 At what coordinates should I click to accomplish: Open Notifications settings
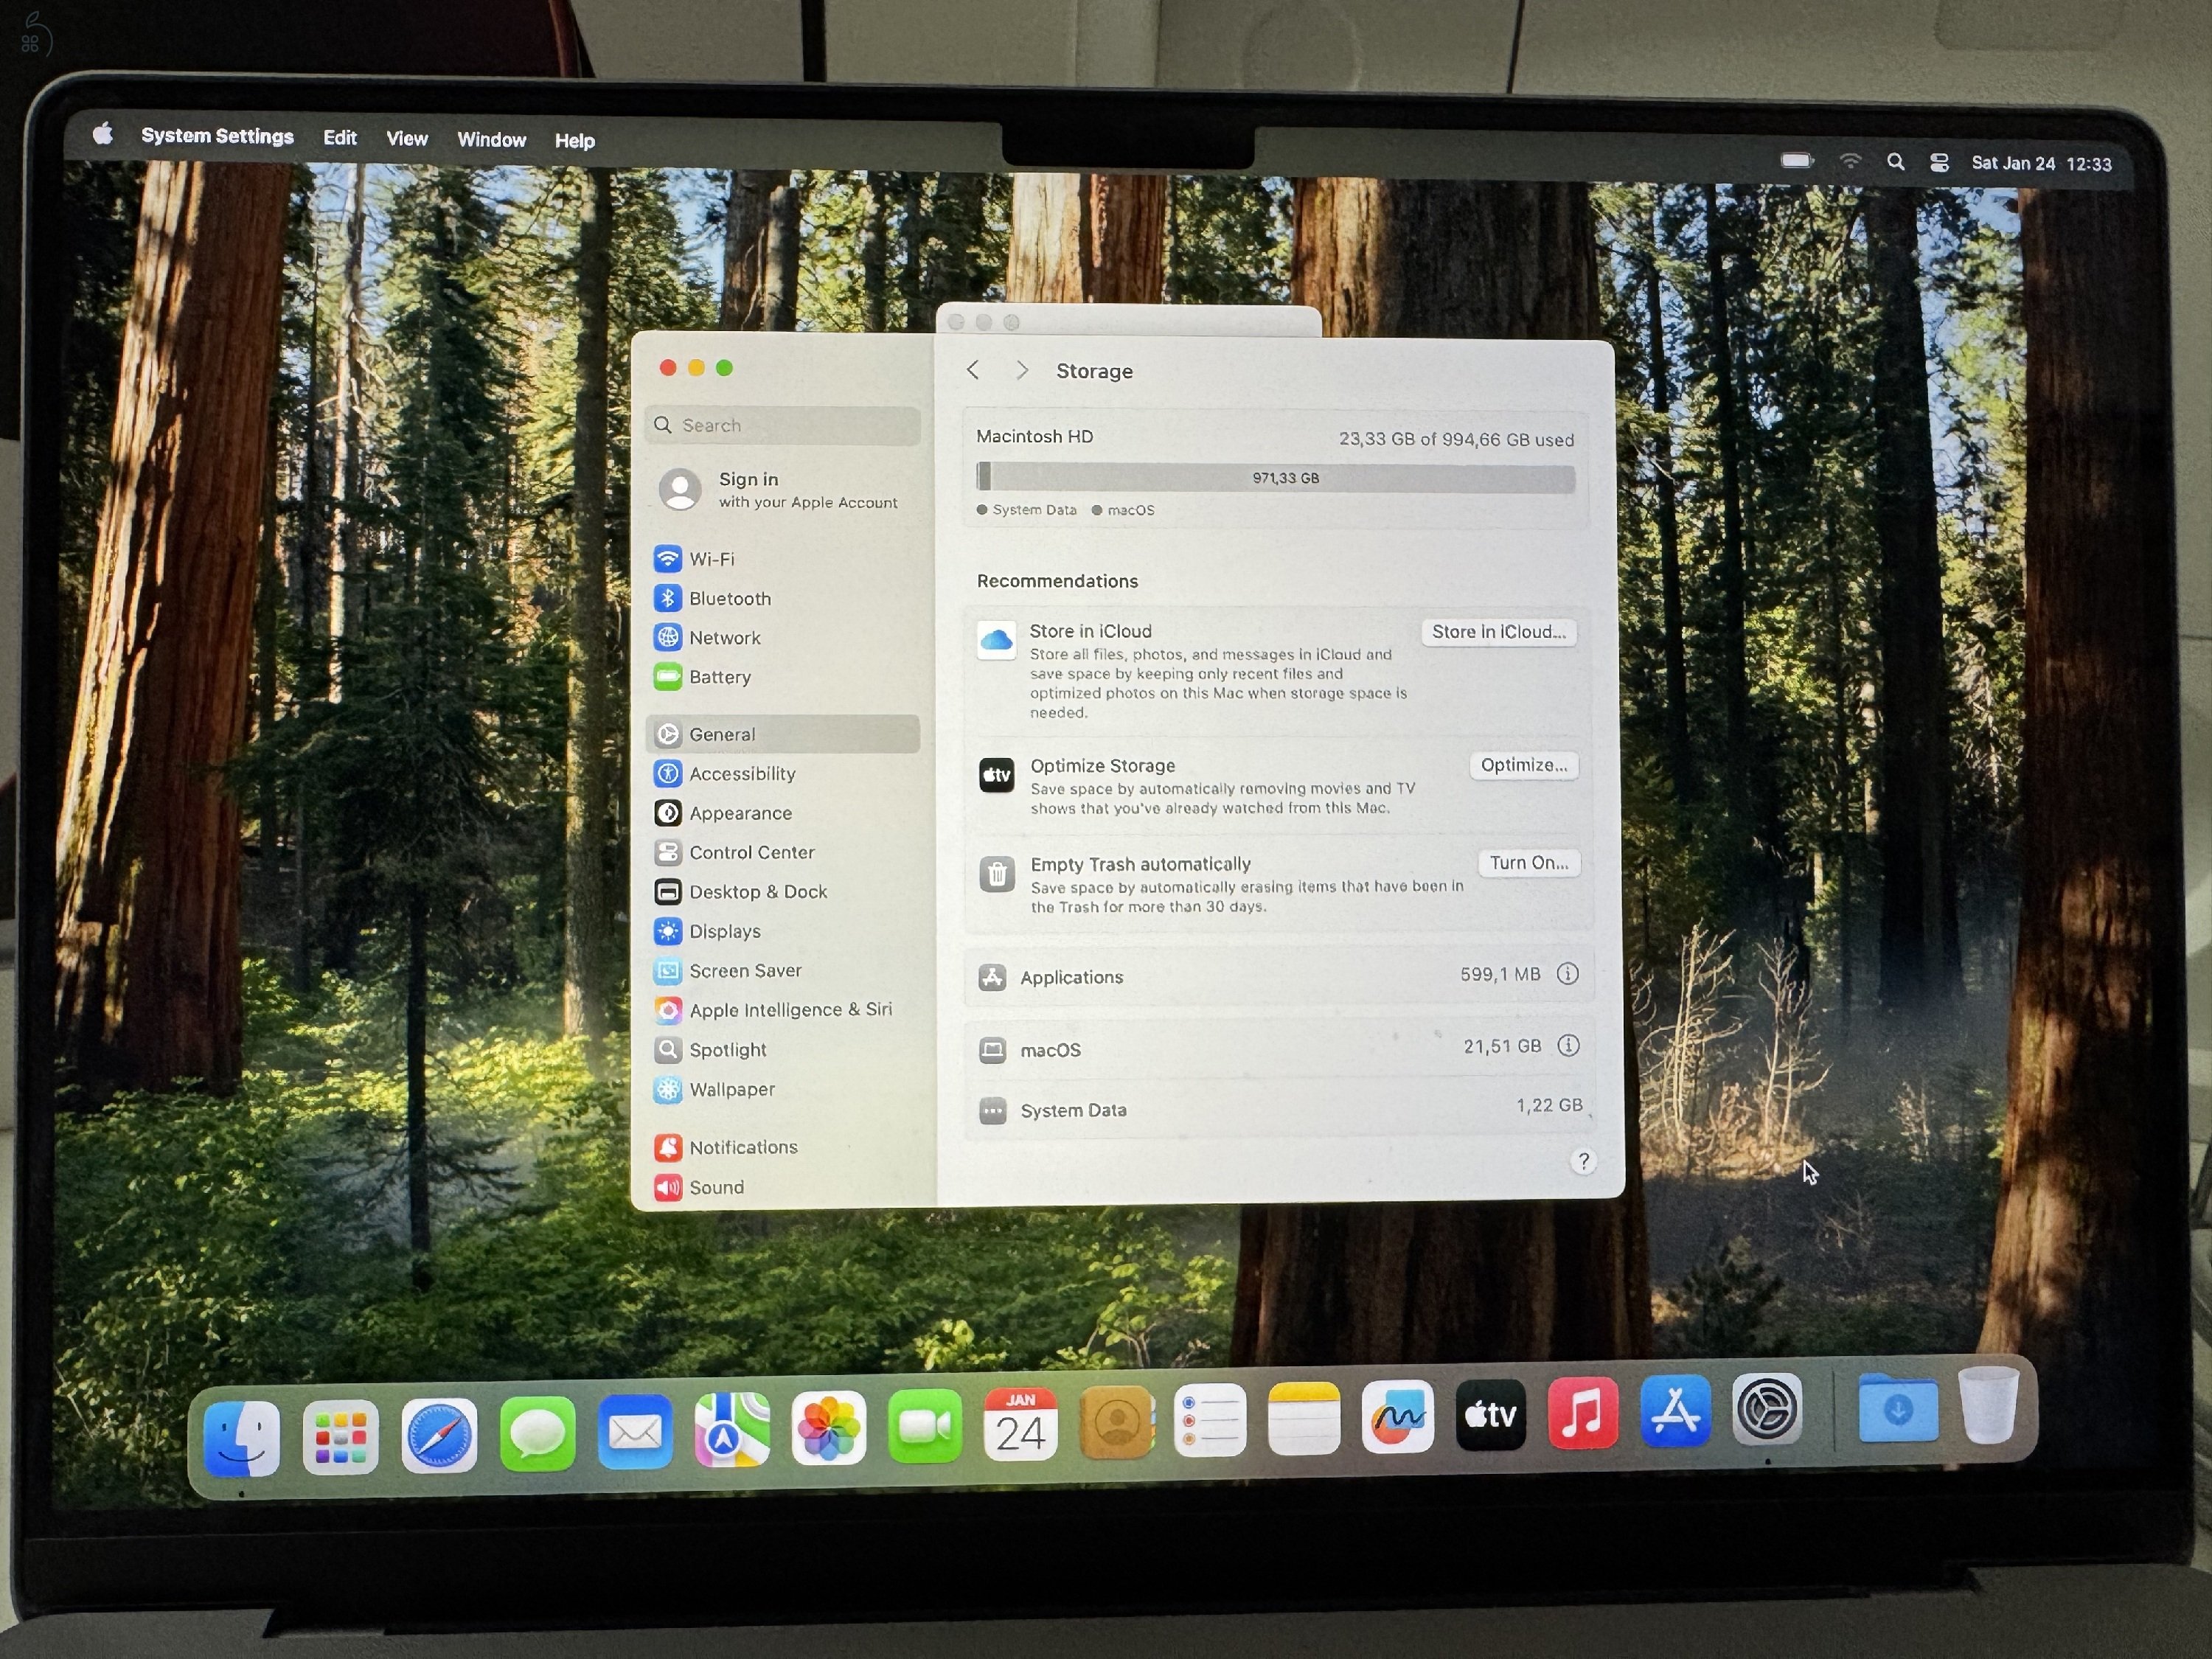tap(743, 1147)
